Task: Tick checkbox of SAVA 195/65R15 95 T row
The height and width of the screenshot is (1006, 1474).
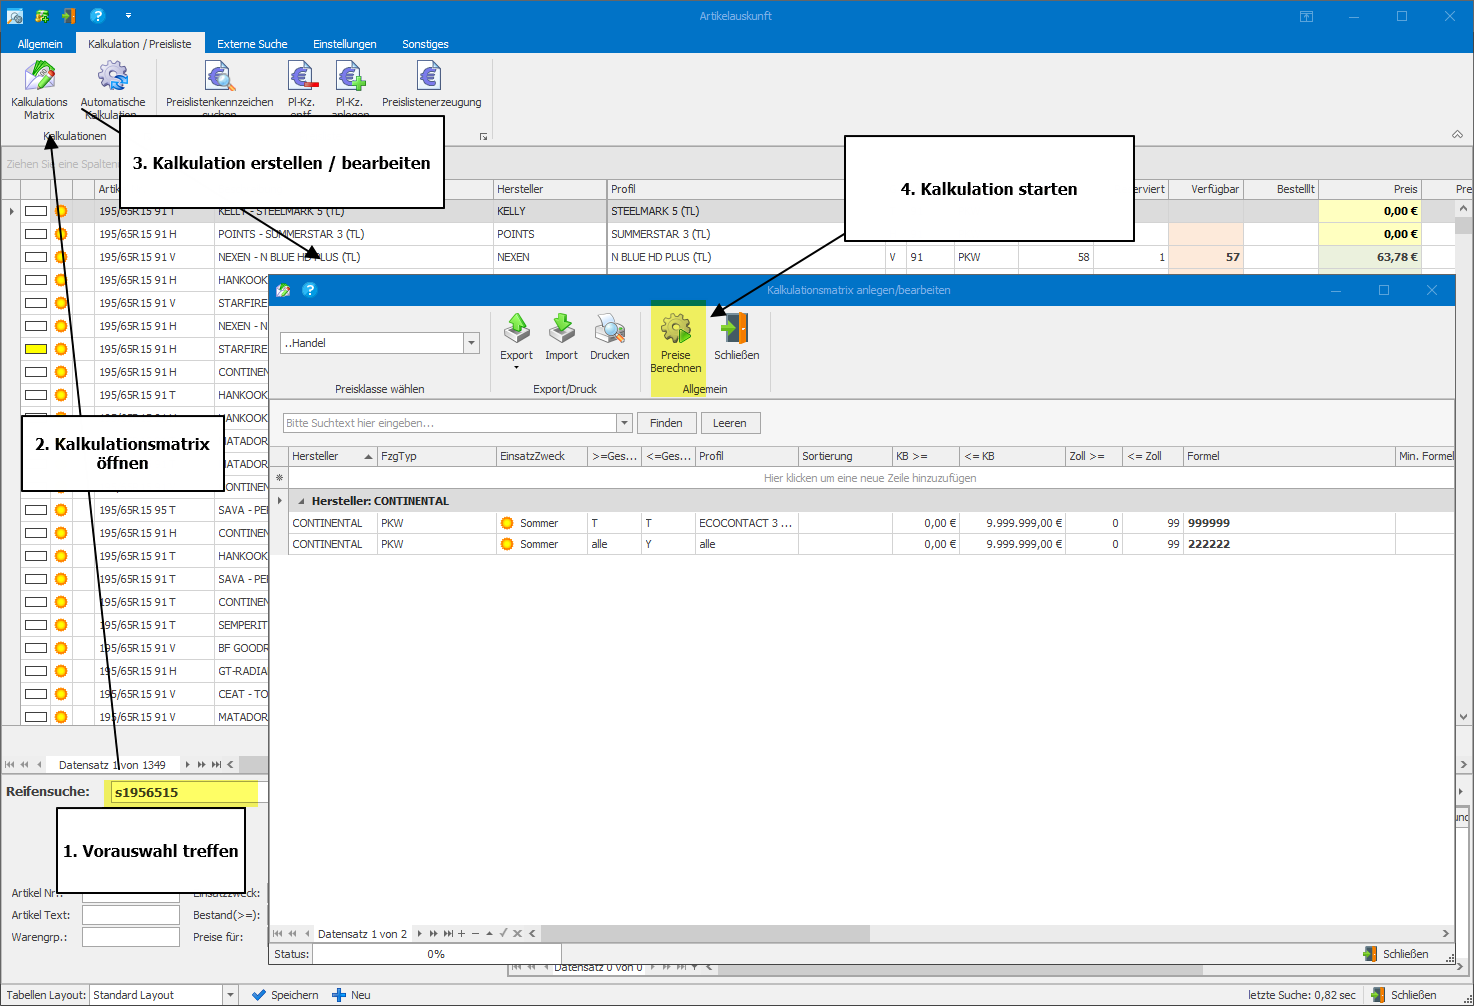Action: click(x=36, y=510)
